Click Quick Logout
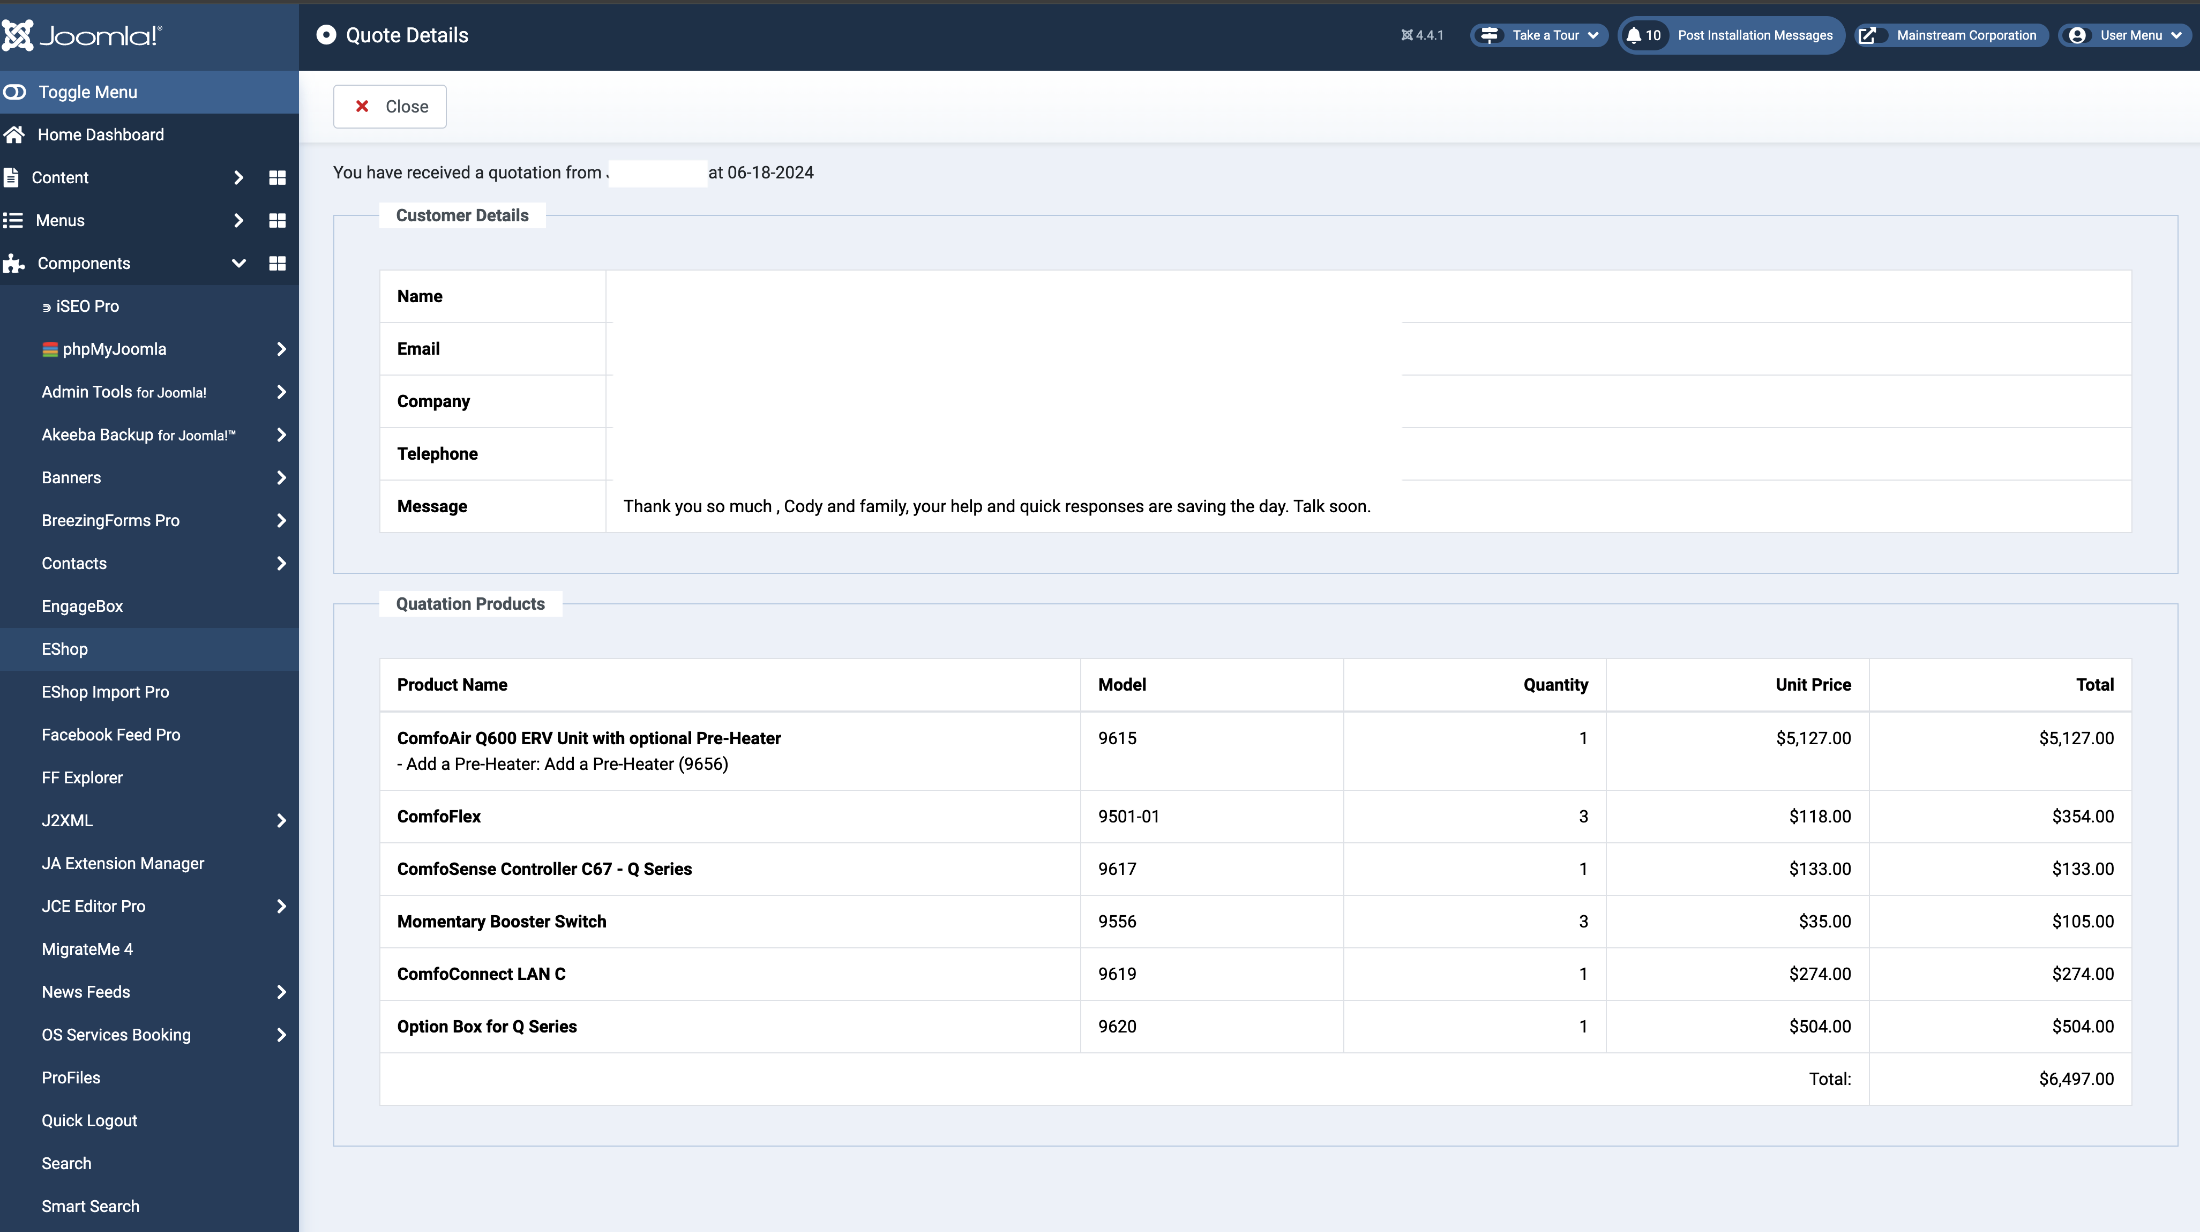The image size is (2200, 1232). 89,1122
